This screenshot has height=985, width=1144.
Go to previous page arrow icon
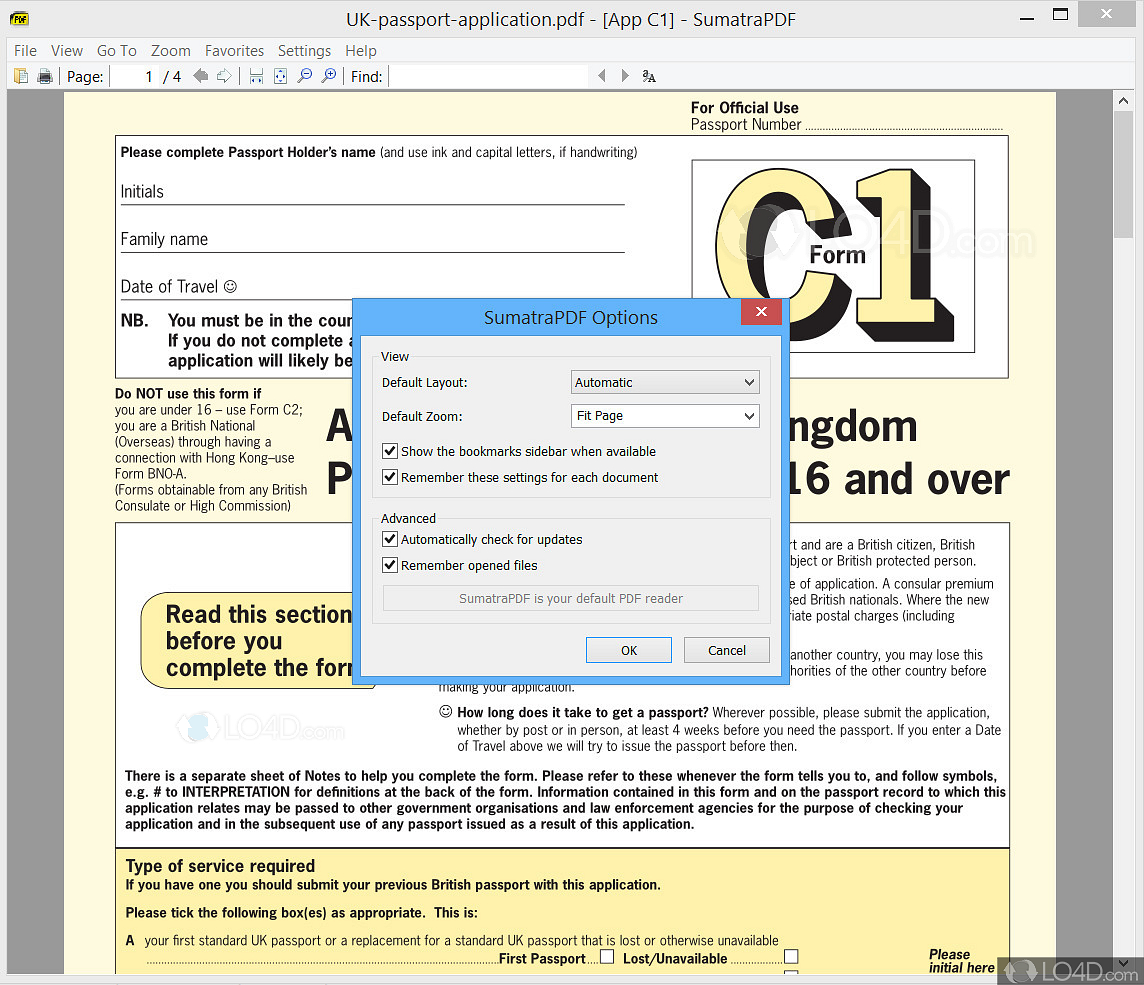[201, 76]
